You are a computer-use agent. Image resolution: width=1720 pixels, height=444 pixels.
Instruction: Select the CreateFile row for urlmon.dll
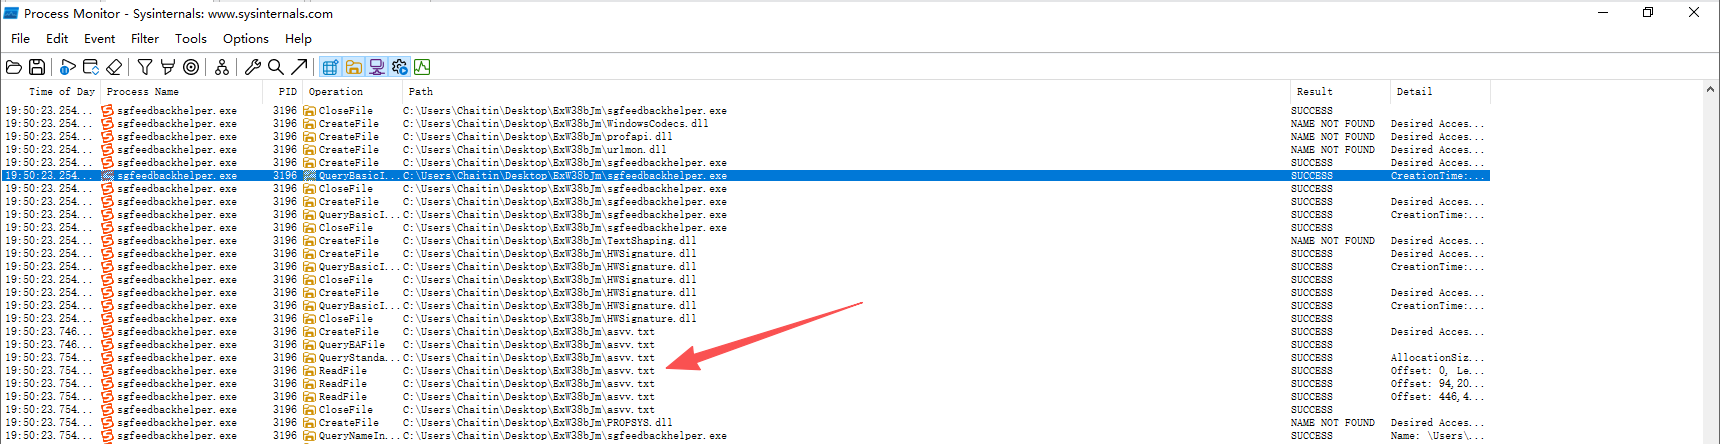pyautogui.click(x=746, y=150)
